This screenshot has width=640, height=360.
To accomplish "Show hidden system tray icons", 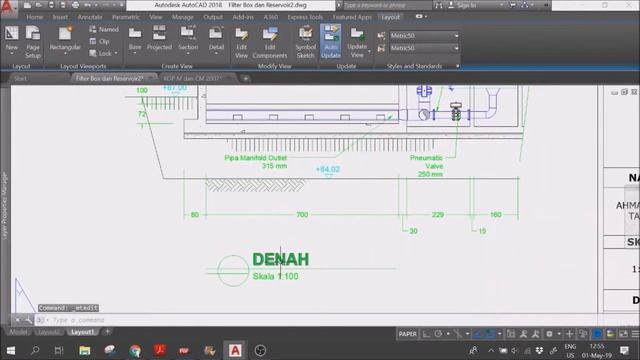I will 491,350.
